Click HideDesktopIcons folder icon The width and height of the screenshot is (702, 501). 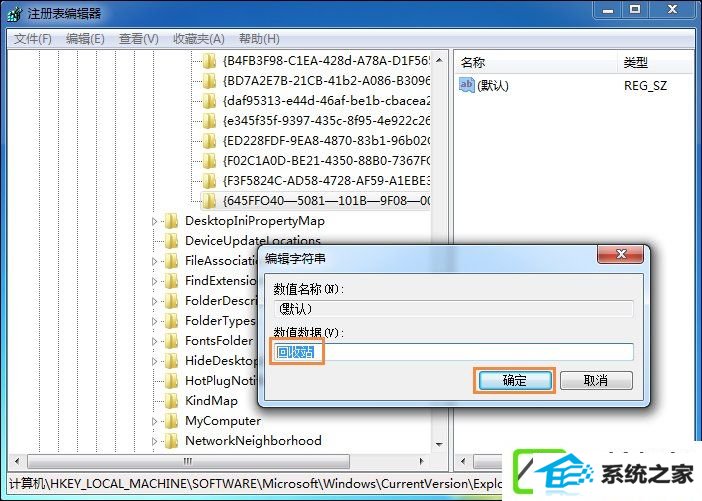tap(171, 361)
